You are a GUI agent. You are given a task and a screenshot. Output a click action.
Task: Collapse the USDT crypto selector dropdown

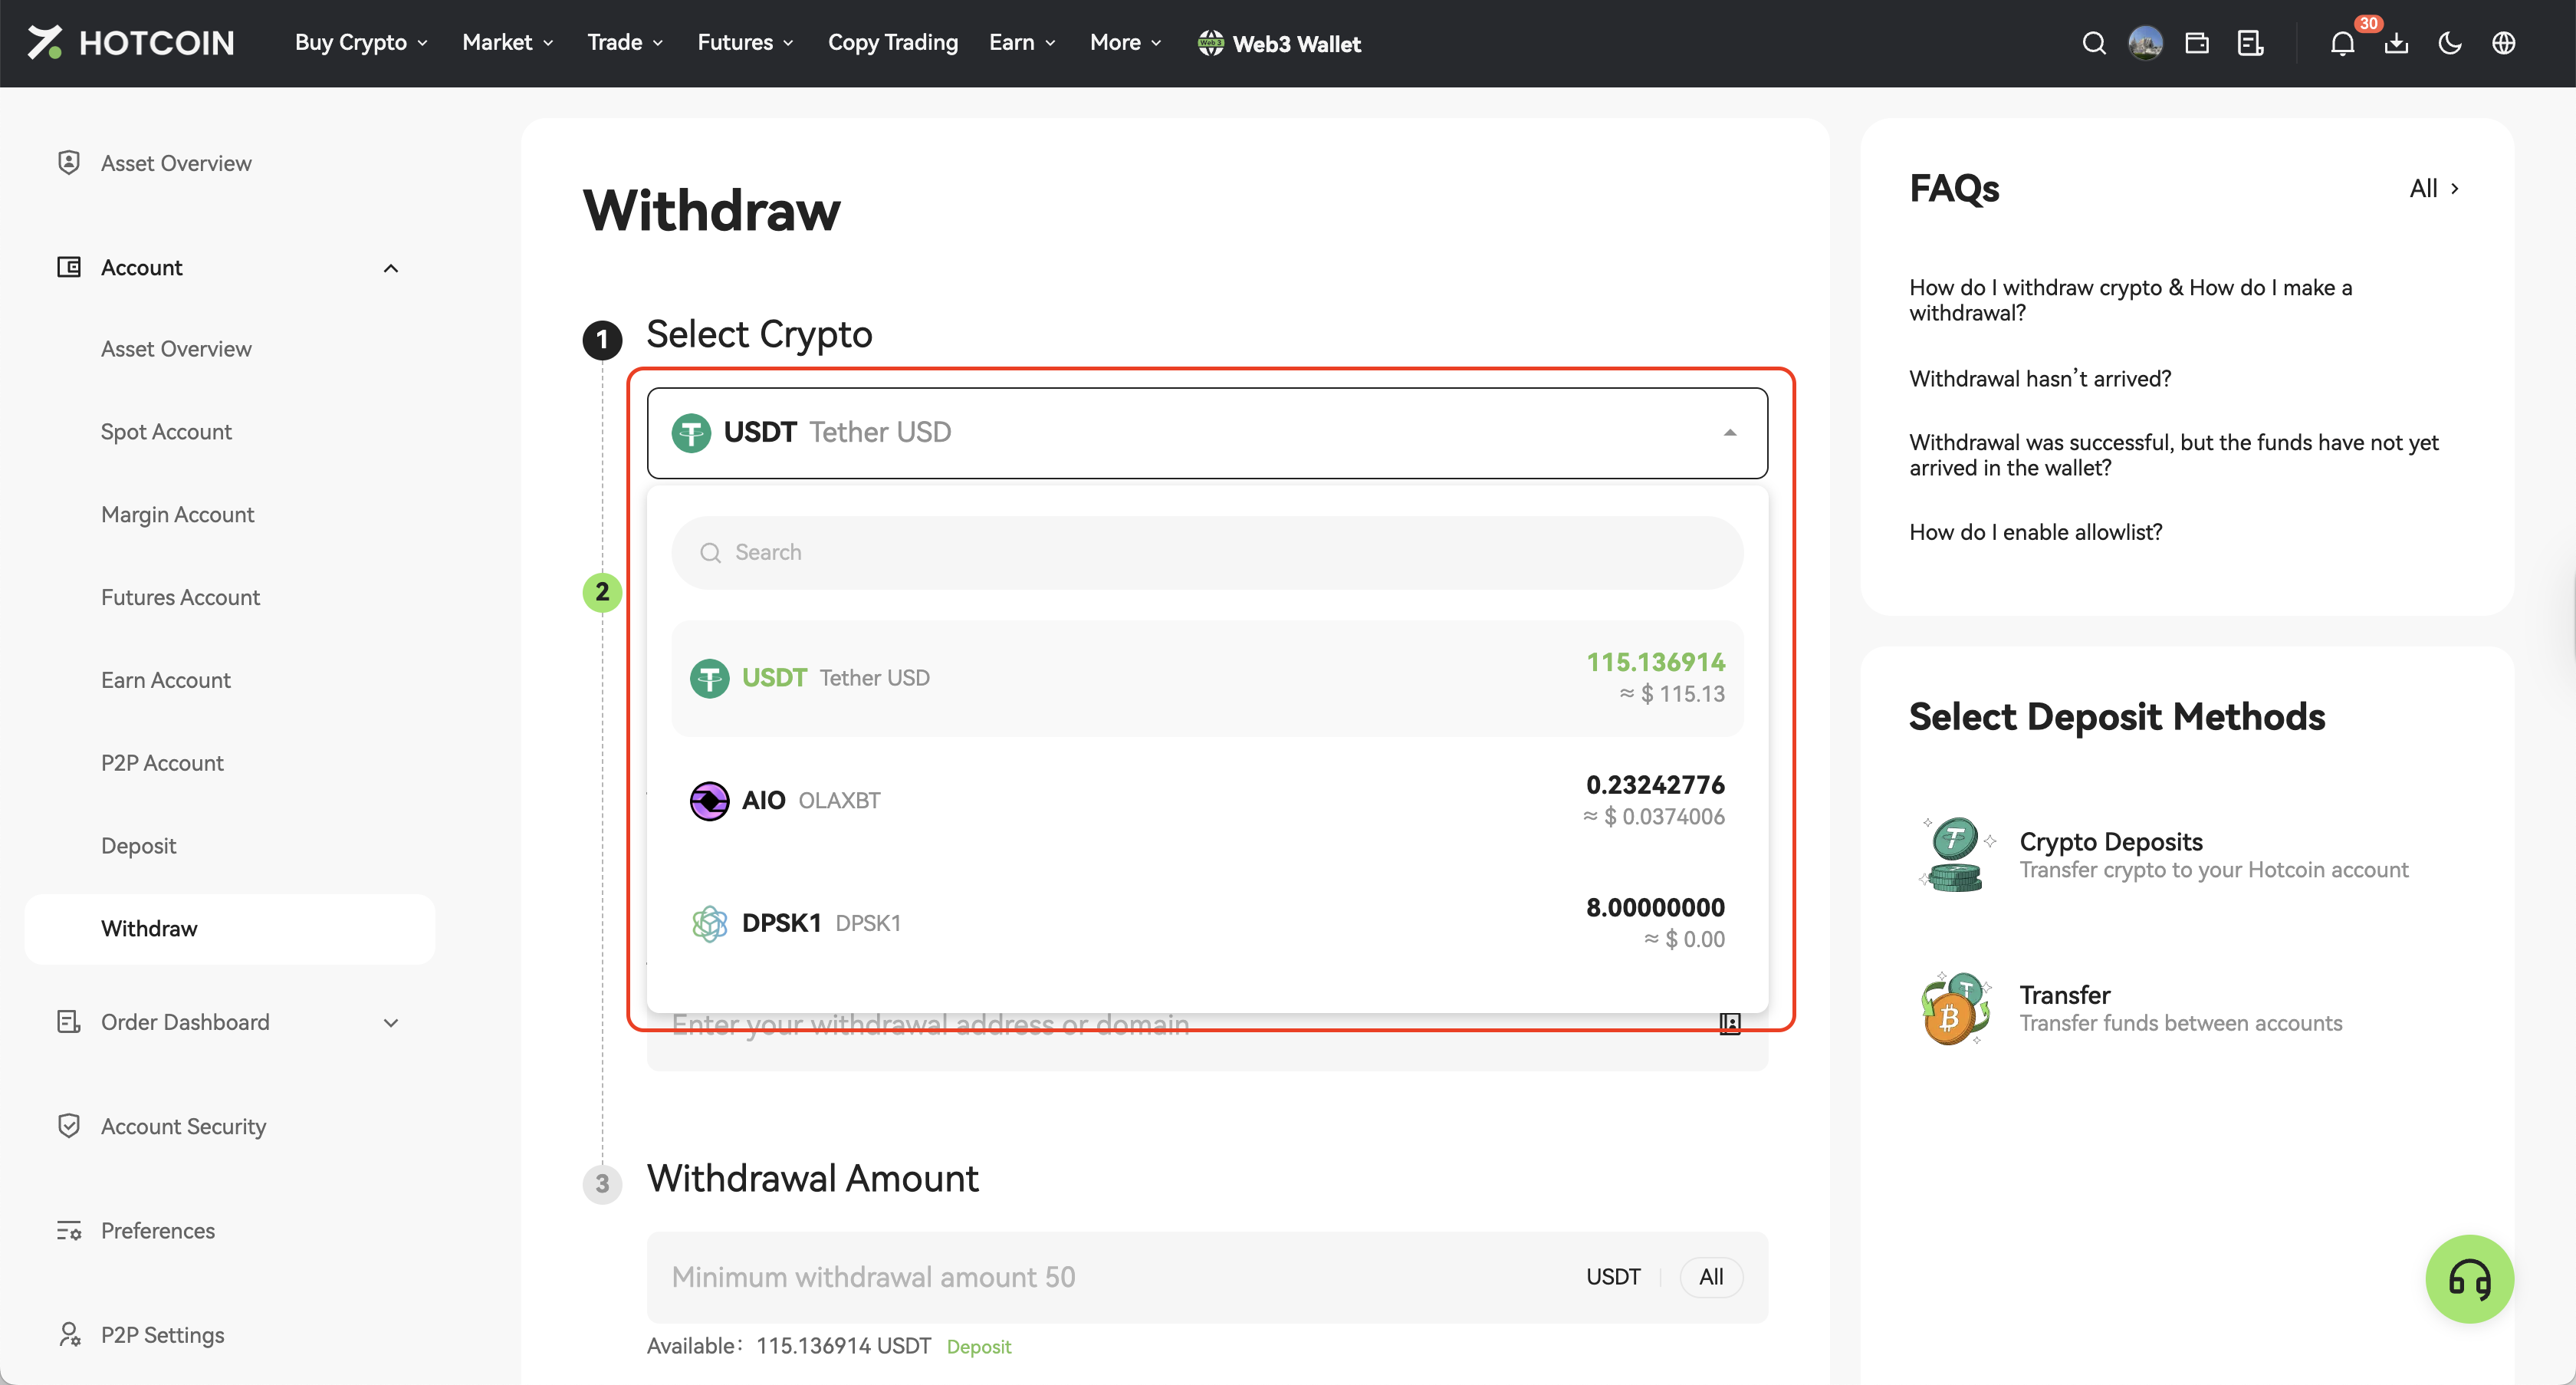tap(1729, 432)
